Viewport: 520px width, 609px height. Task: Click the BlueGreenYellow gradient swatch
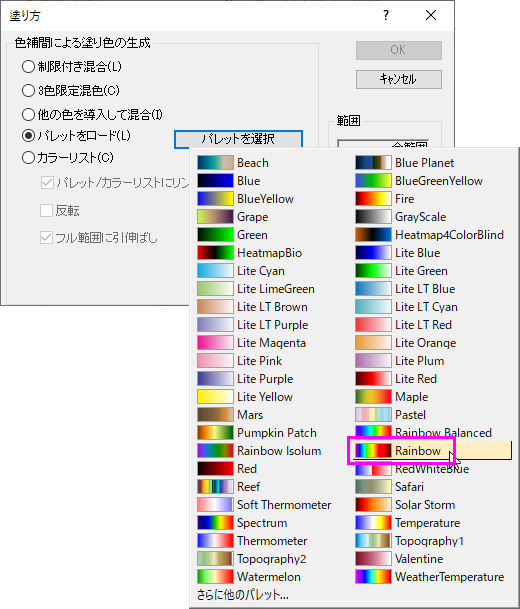tap(373, 181)
